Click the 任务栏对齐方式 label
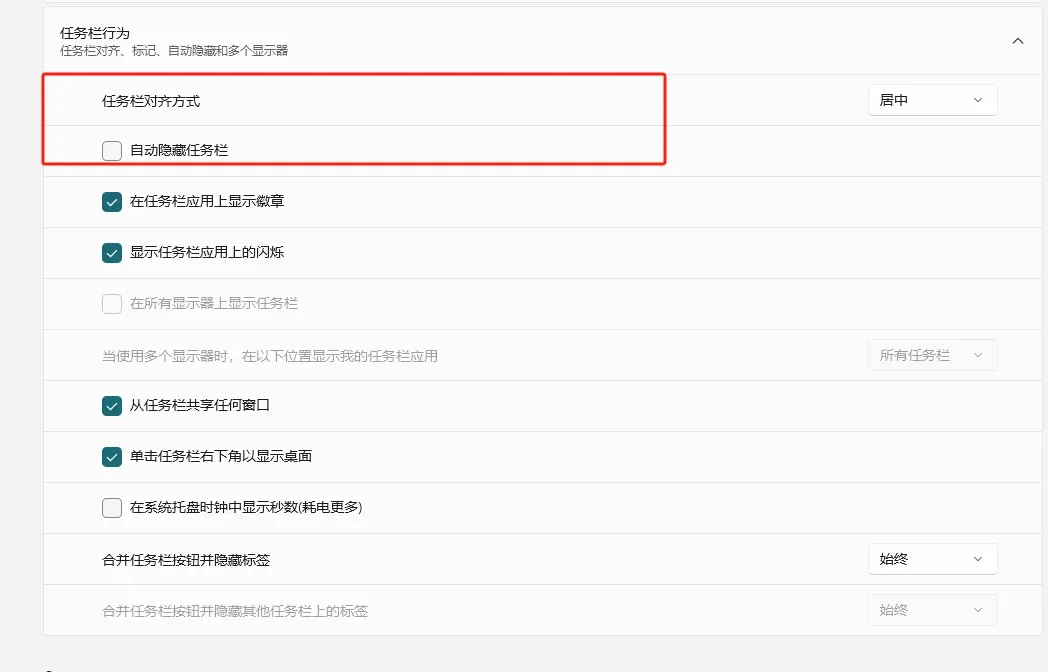This screenshot has height=672, width=1048. point(151,101)
